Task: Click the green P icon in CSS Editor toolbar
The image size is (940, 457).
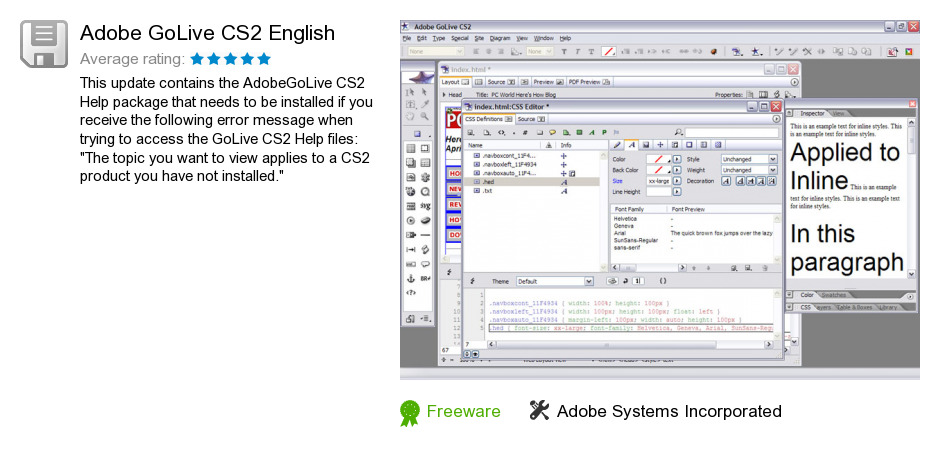Action: click(604, 132)
